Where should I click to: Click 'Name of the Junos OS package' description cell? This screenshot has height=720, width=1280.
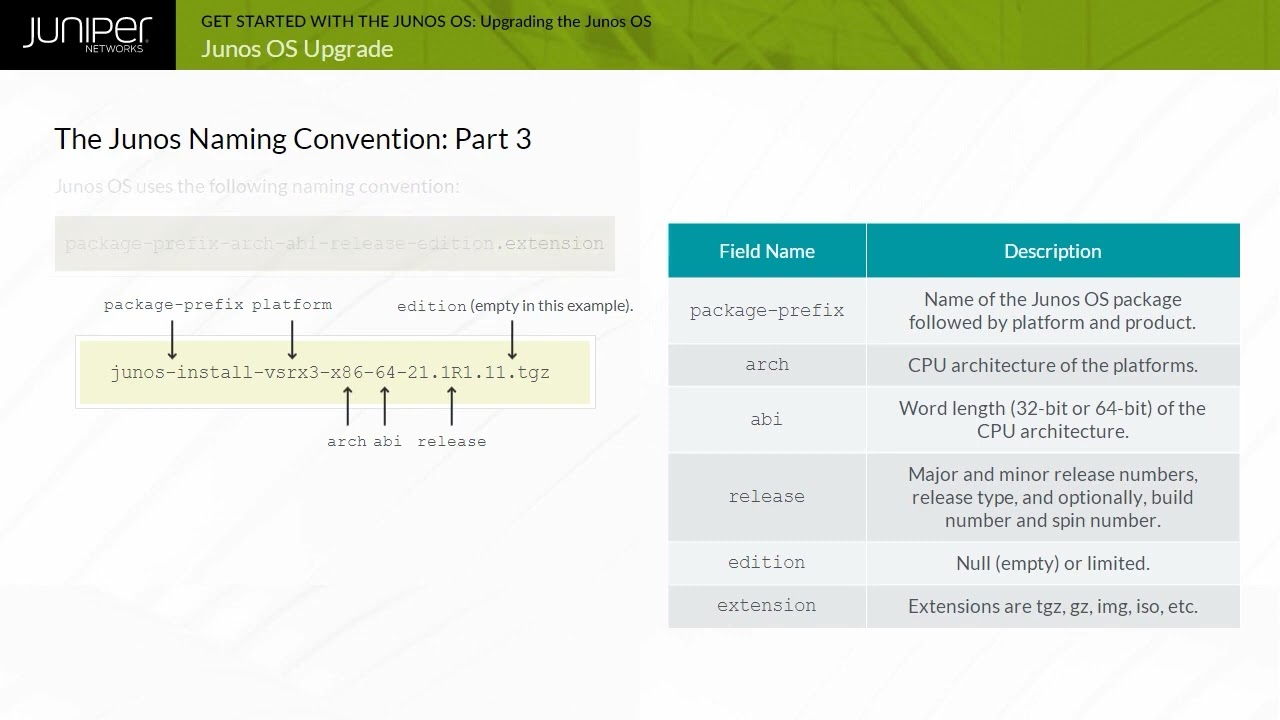point(1053,311)
